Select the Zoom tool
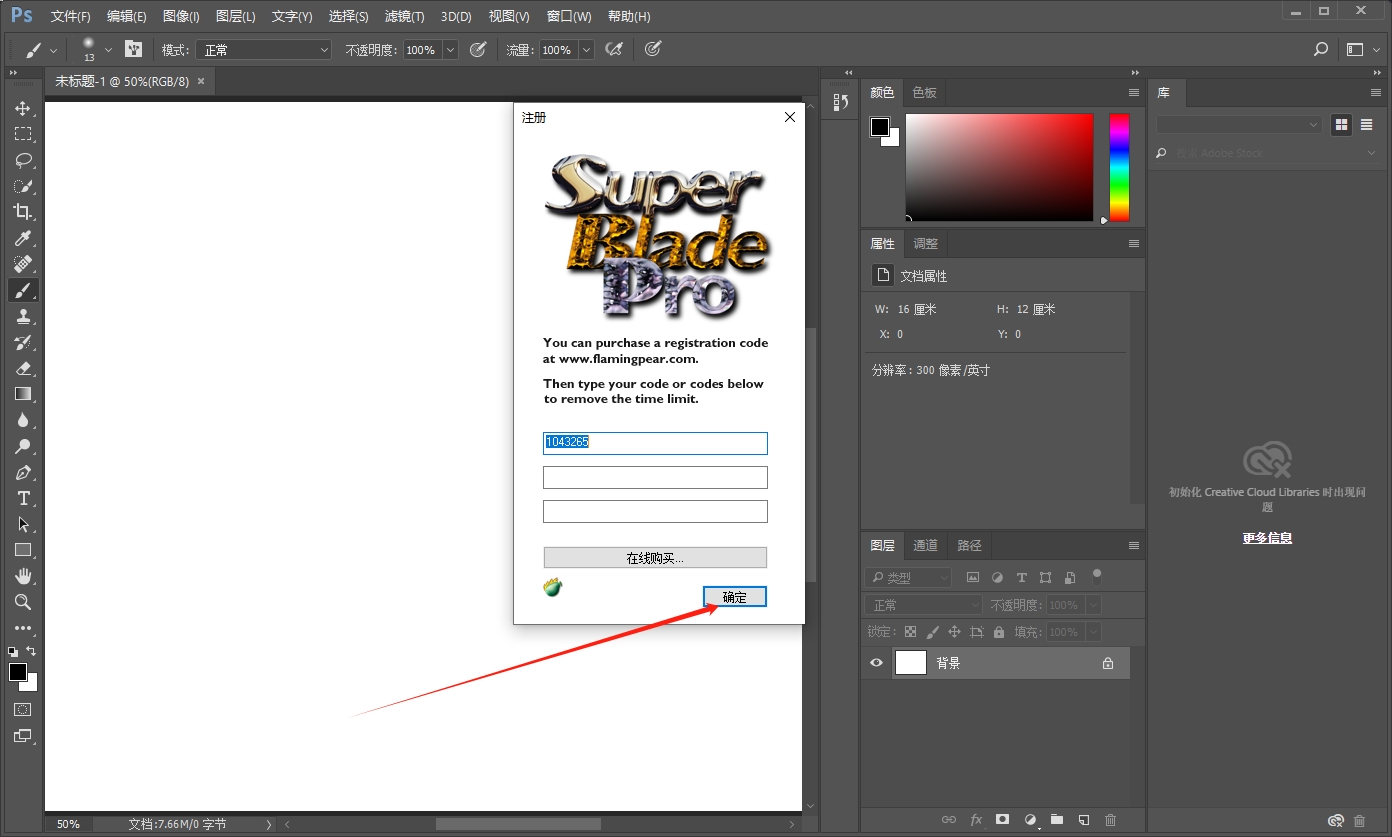Viewport: 1392px width, 837px height. (22, 602)
